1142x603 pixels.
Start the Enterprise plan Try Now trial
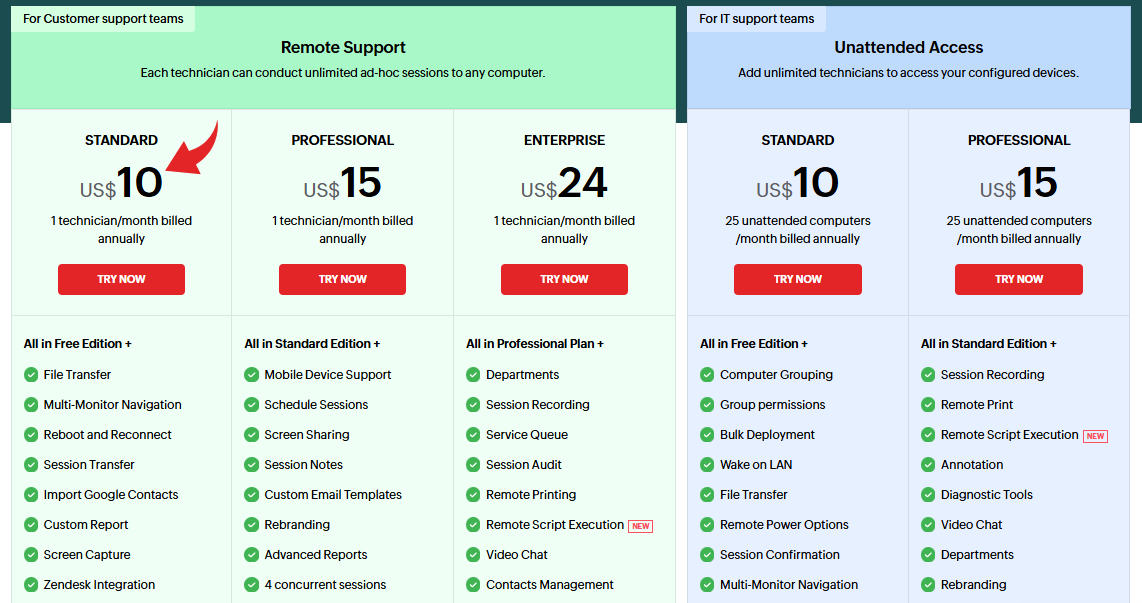click(564, 279)
